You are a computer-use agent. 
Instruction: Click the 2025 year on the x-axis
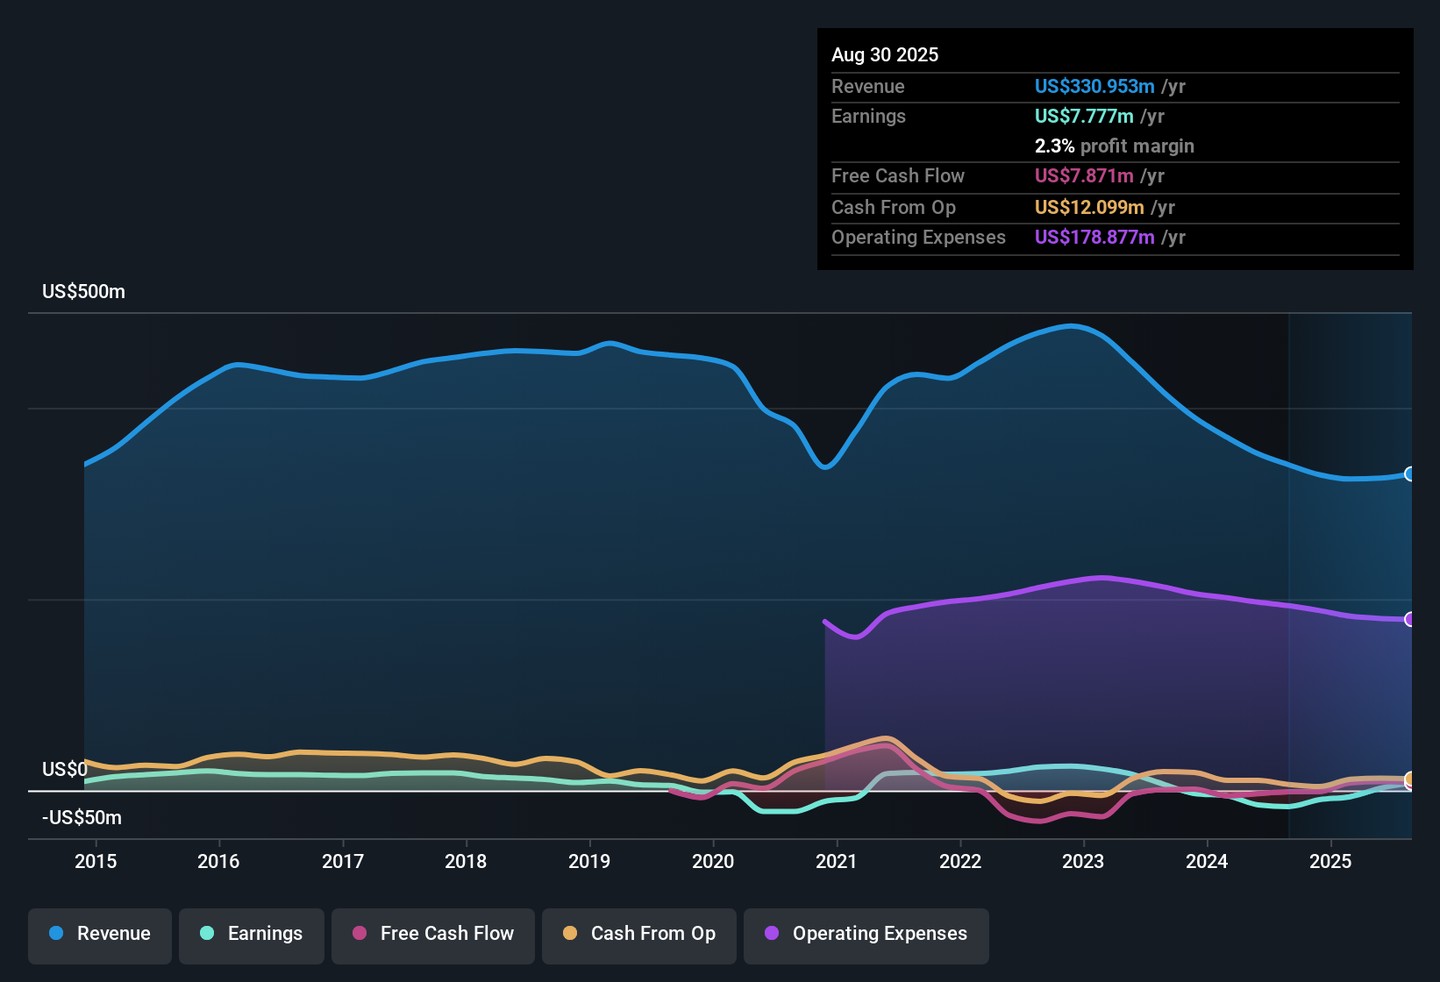tap(1330, 862)
